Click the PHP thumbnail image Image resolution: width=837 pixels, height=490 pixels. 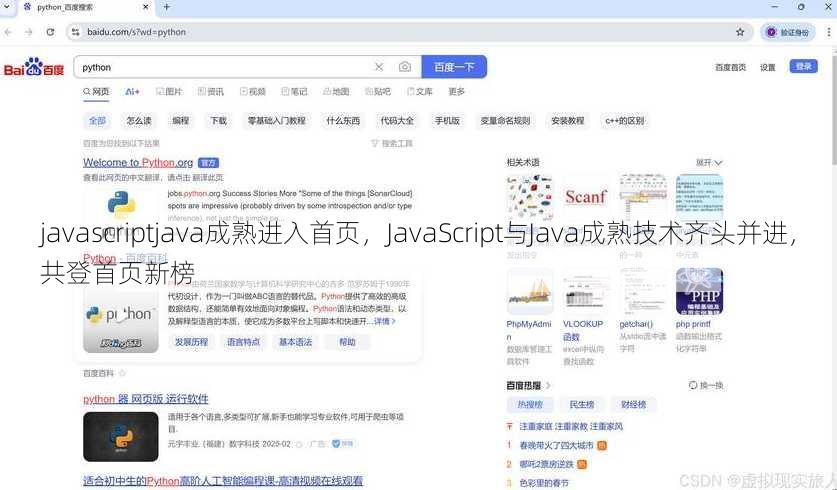699,291
